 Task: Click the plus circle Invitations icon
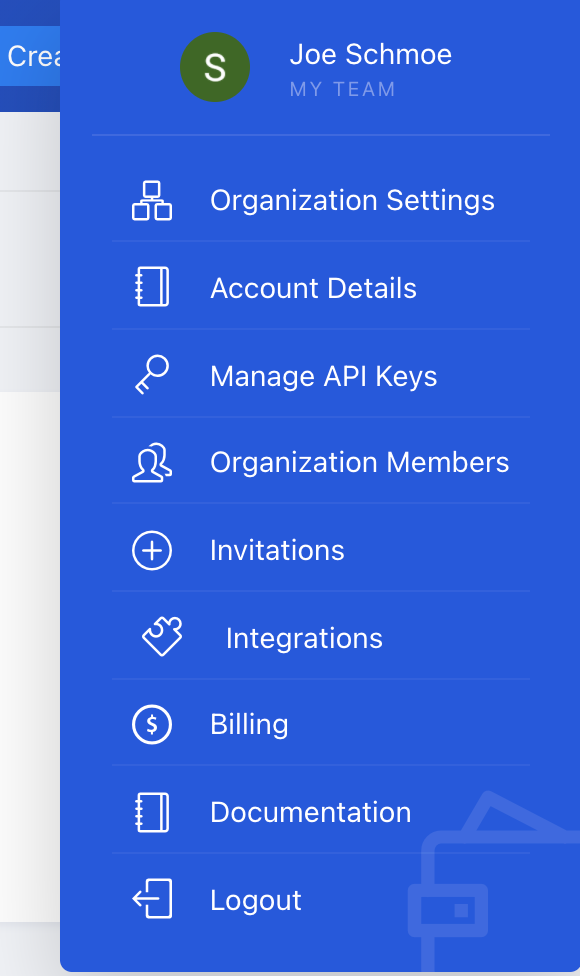click(x=152, y=550)
